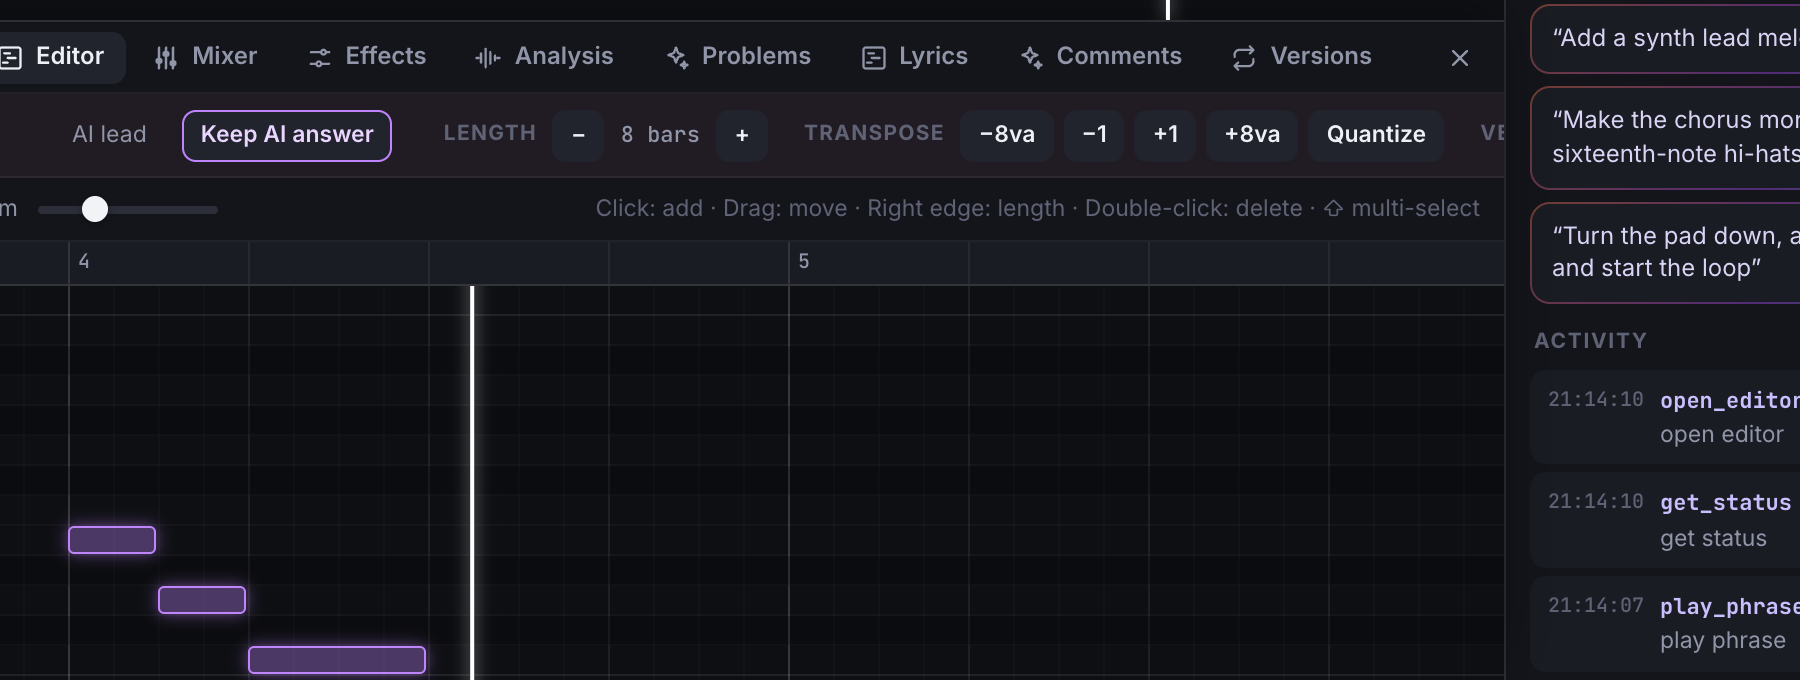The image size is (1800, 680).
Task: Show the Analysis tab
Action: click(544, 57)
